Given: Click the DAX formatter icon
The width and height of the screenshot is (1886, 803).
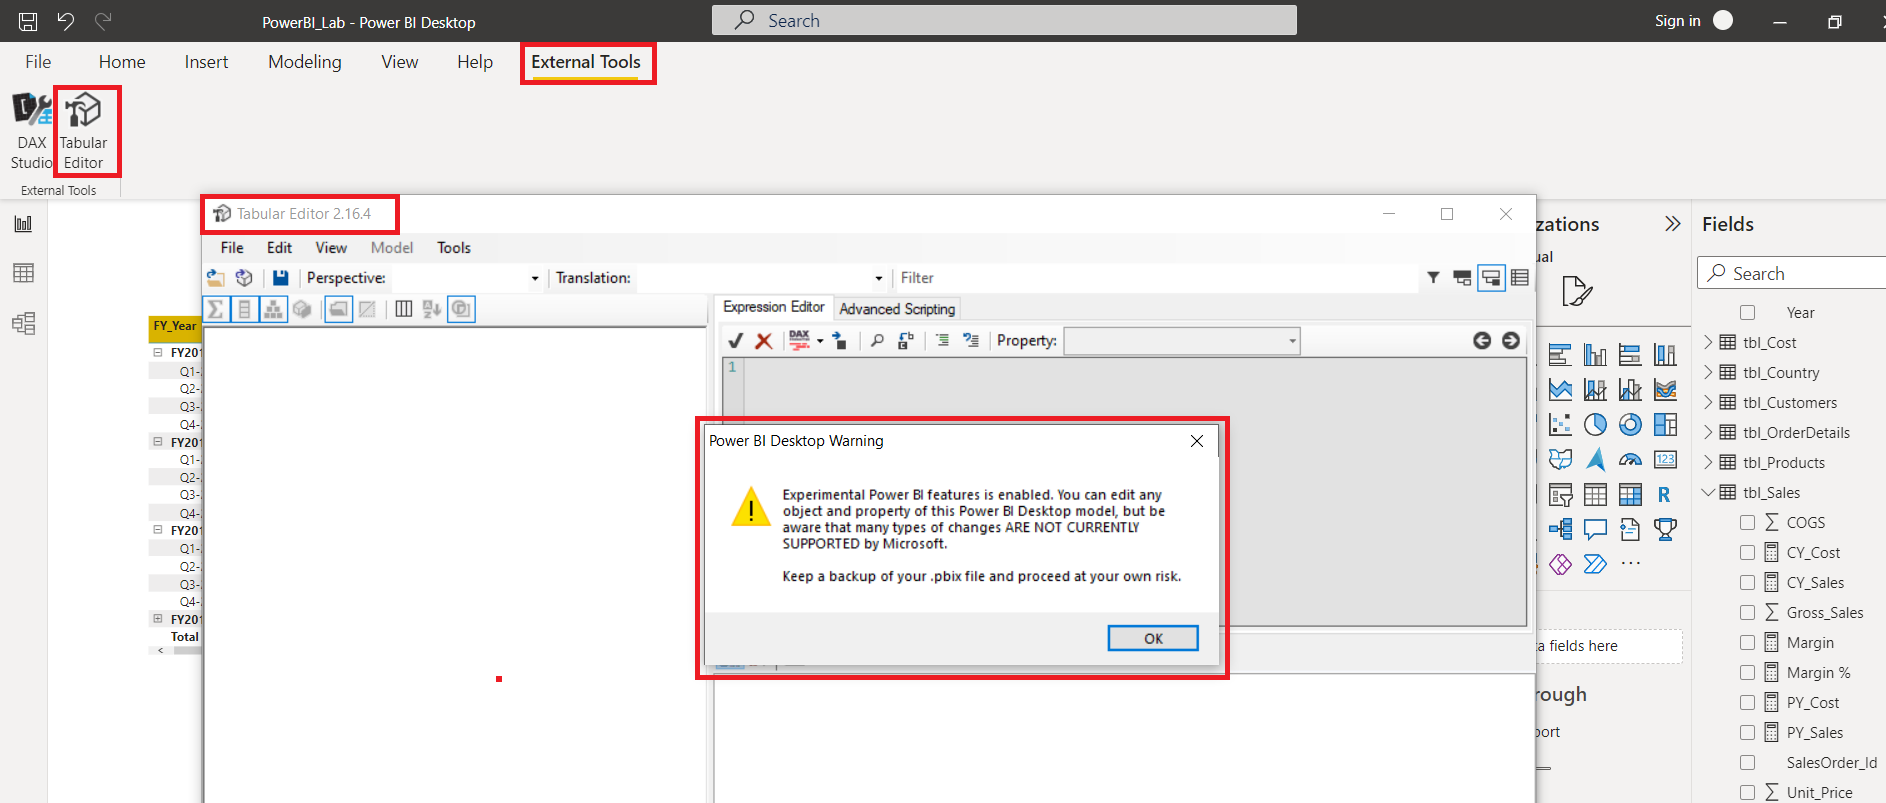Looking at the screenshot, I should tap(799, 341).
